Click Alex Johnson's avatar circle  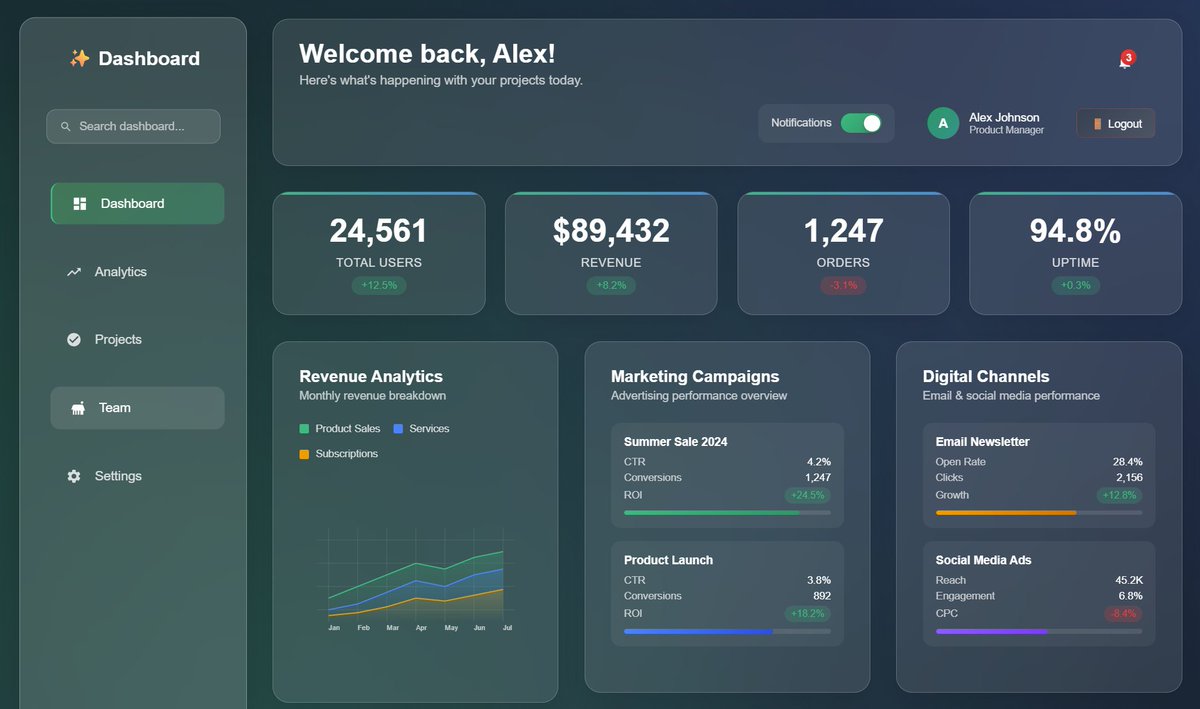(x=941, y=123)
